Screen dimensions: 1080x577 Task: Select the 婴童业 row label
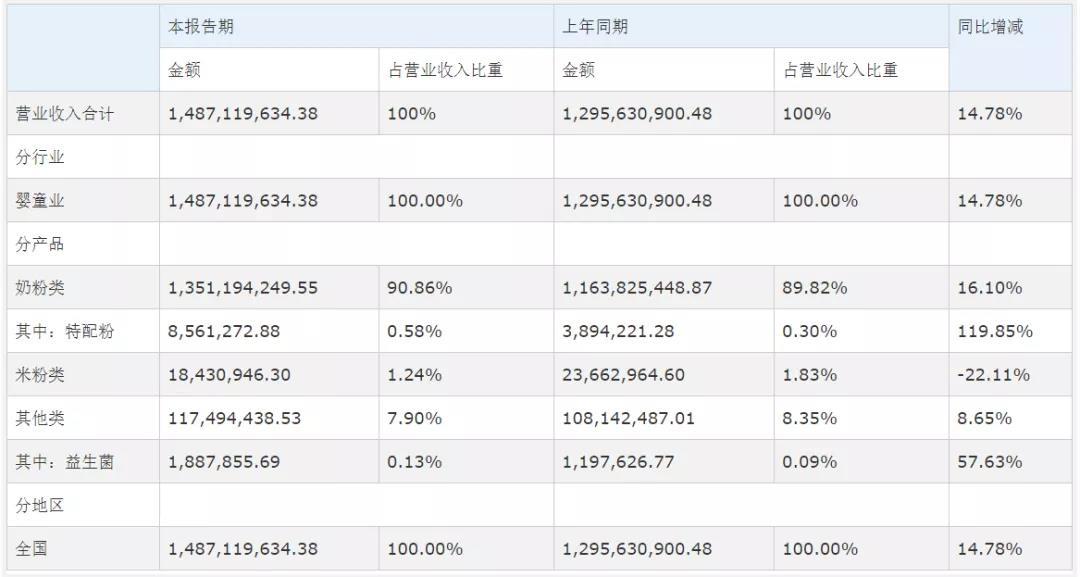pos(41,201)
